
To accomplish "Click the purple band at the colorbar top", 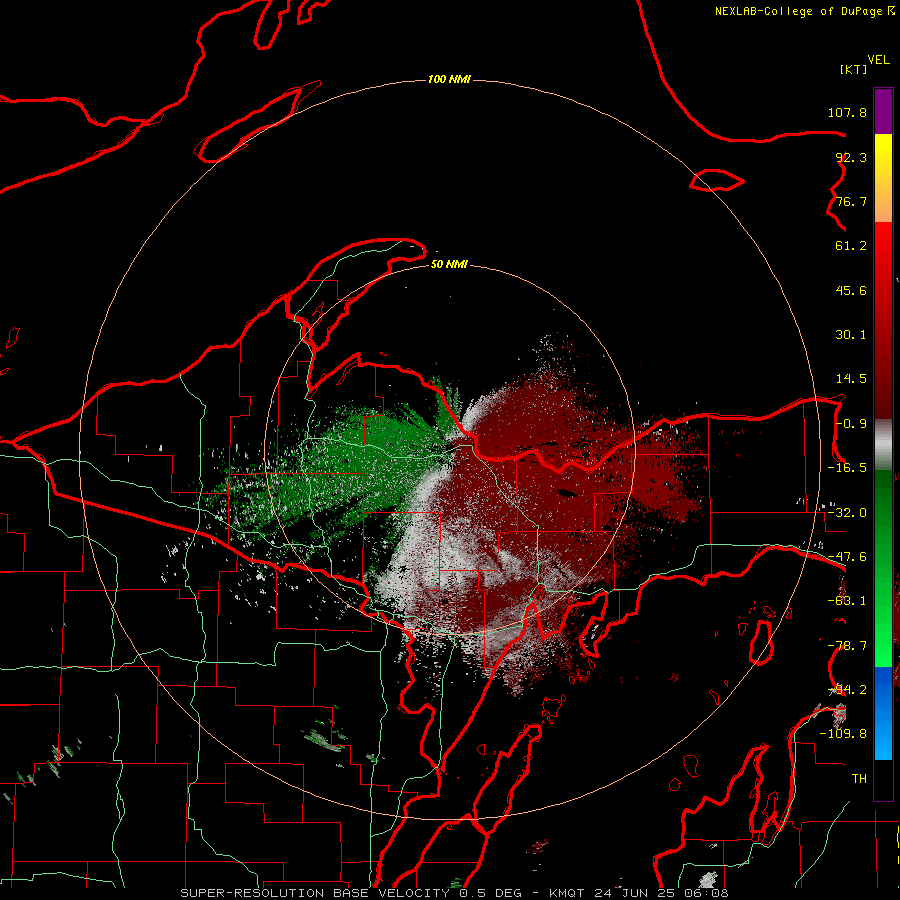I will pos(883,111).
